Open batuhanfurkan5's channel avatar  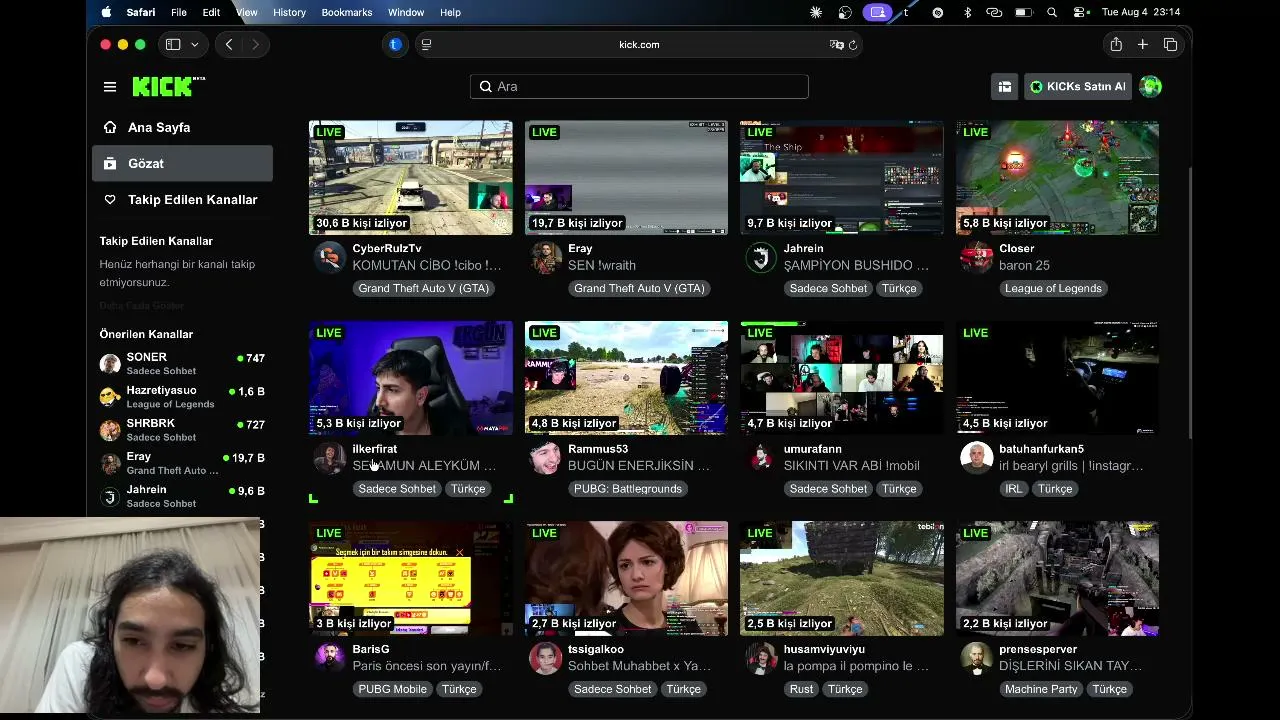click(x=976, y=458)
